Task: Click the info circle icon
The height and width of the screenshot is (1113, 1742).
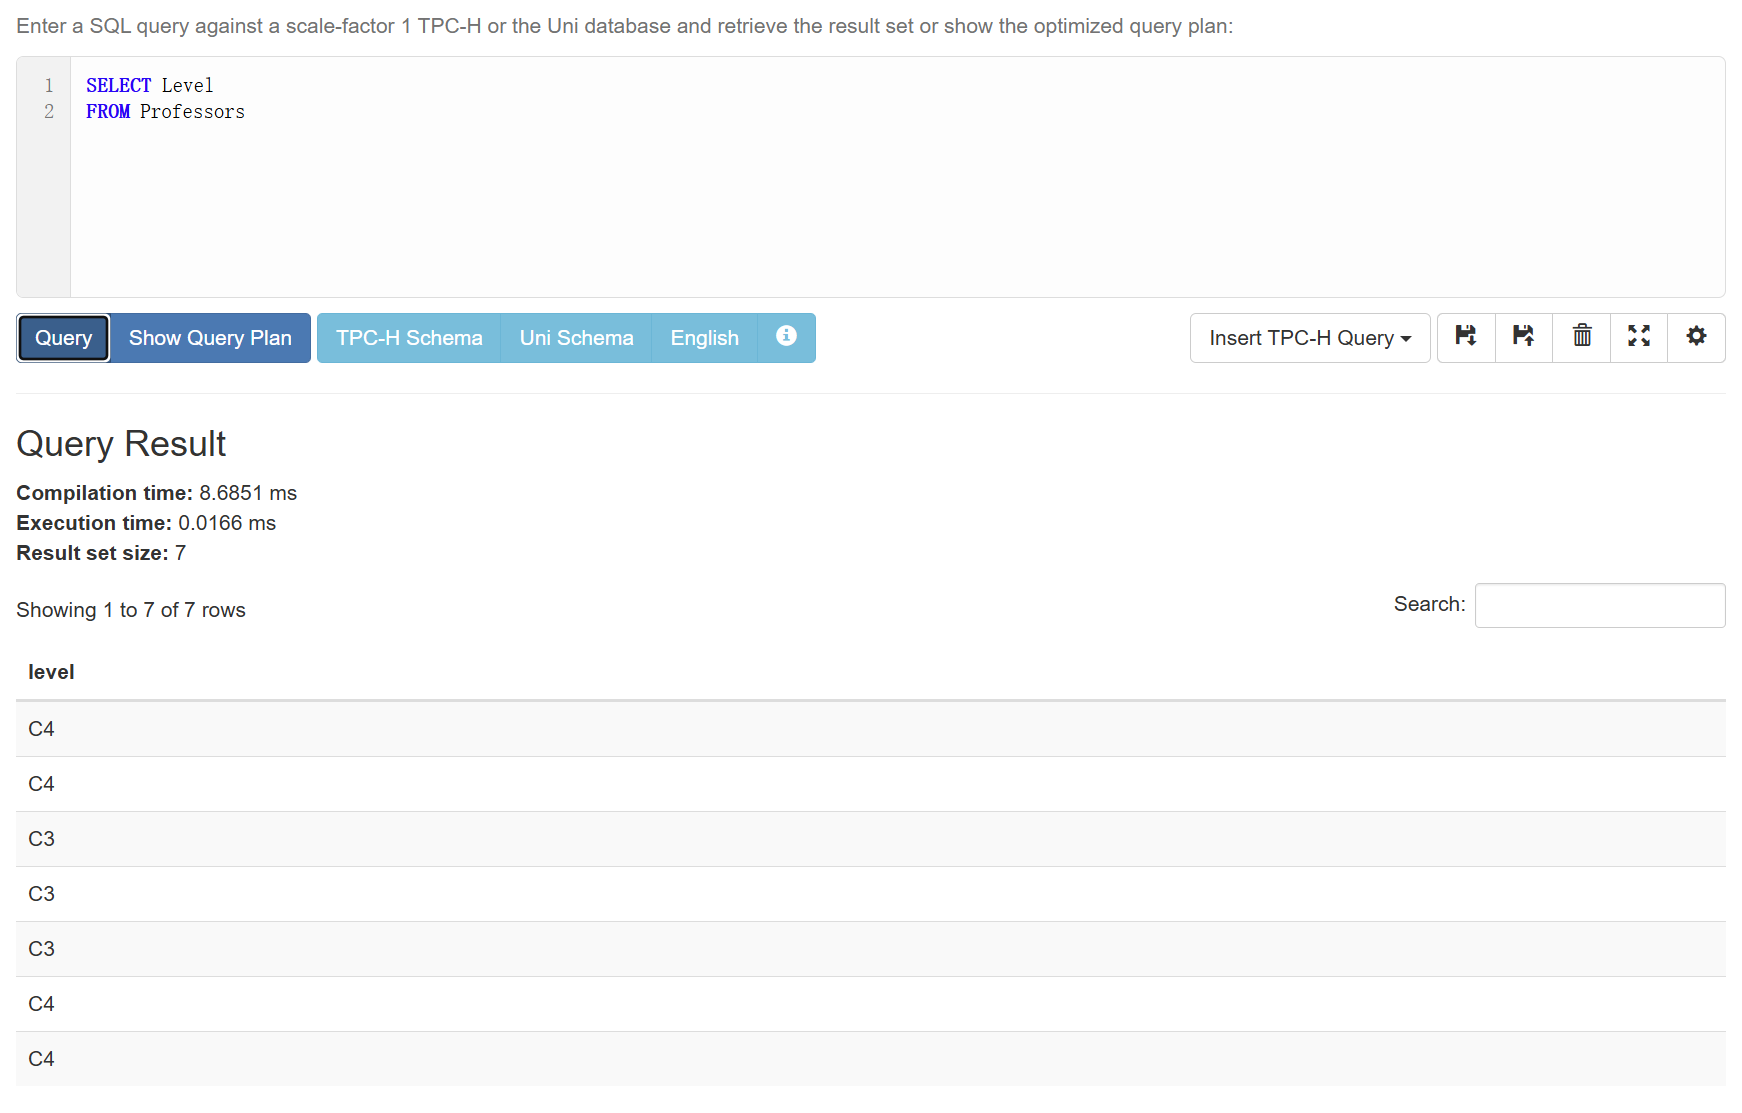Action: pos(786,337)
